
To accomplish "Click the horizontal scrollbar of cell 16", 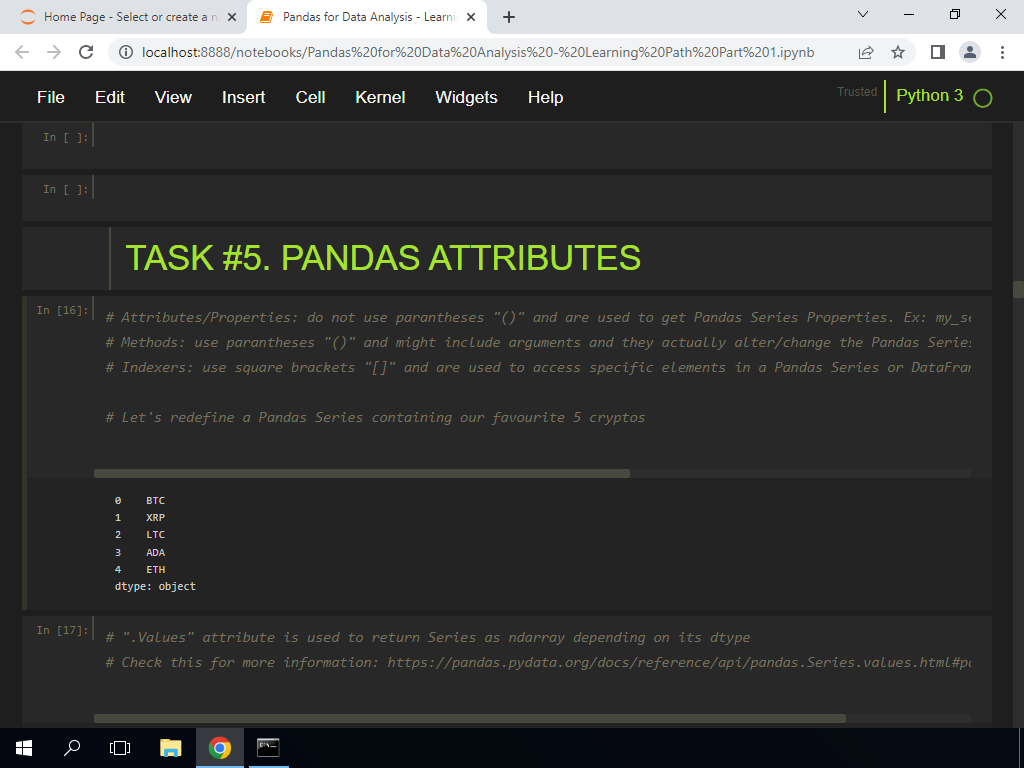I will pyautogui.click(x=362, y=473).
